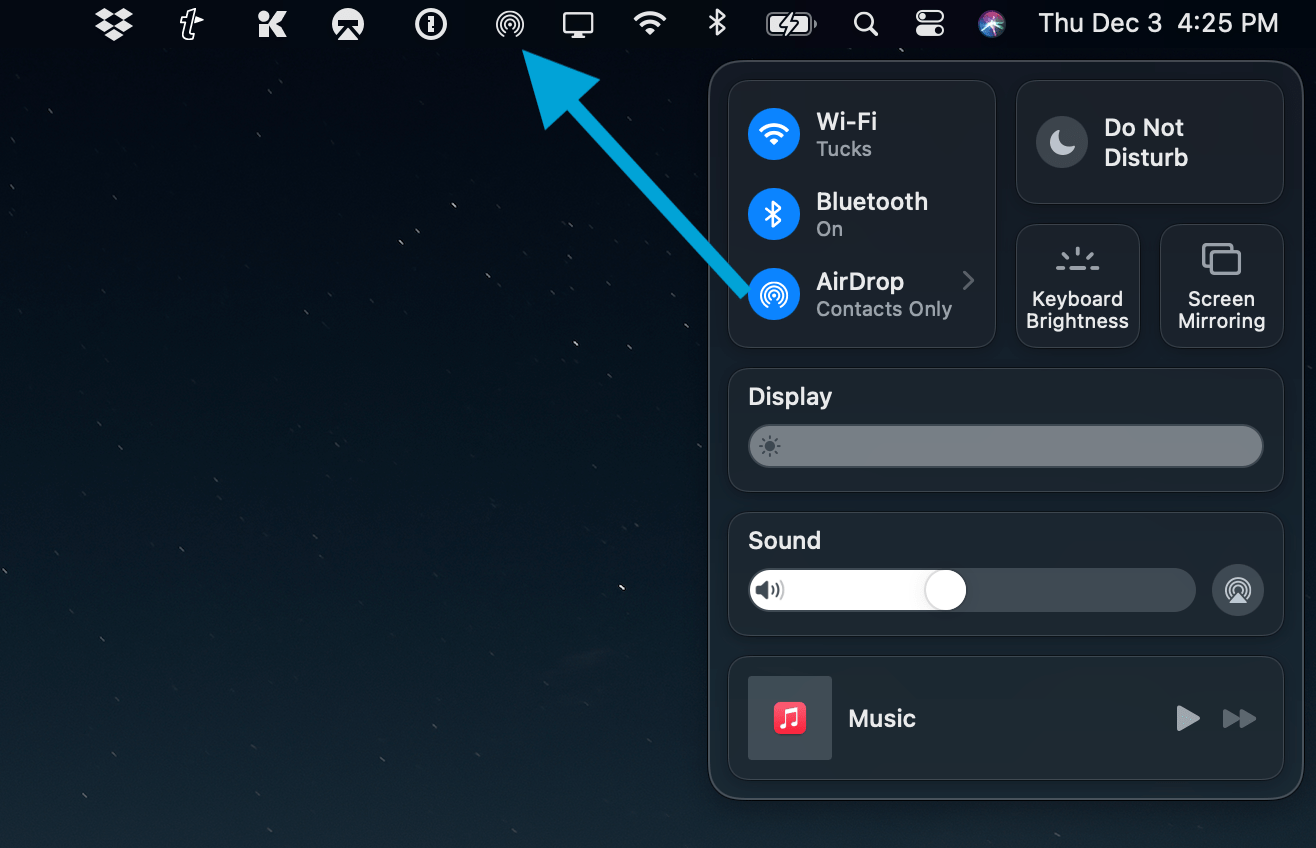This screenshot has height=848, width=1316.
Task: Click the Music app icon in Control Center
Action: click(x=789, y=718)
